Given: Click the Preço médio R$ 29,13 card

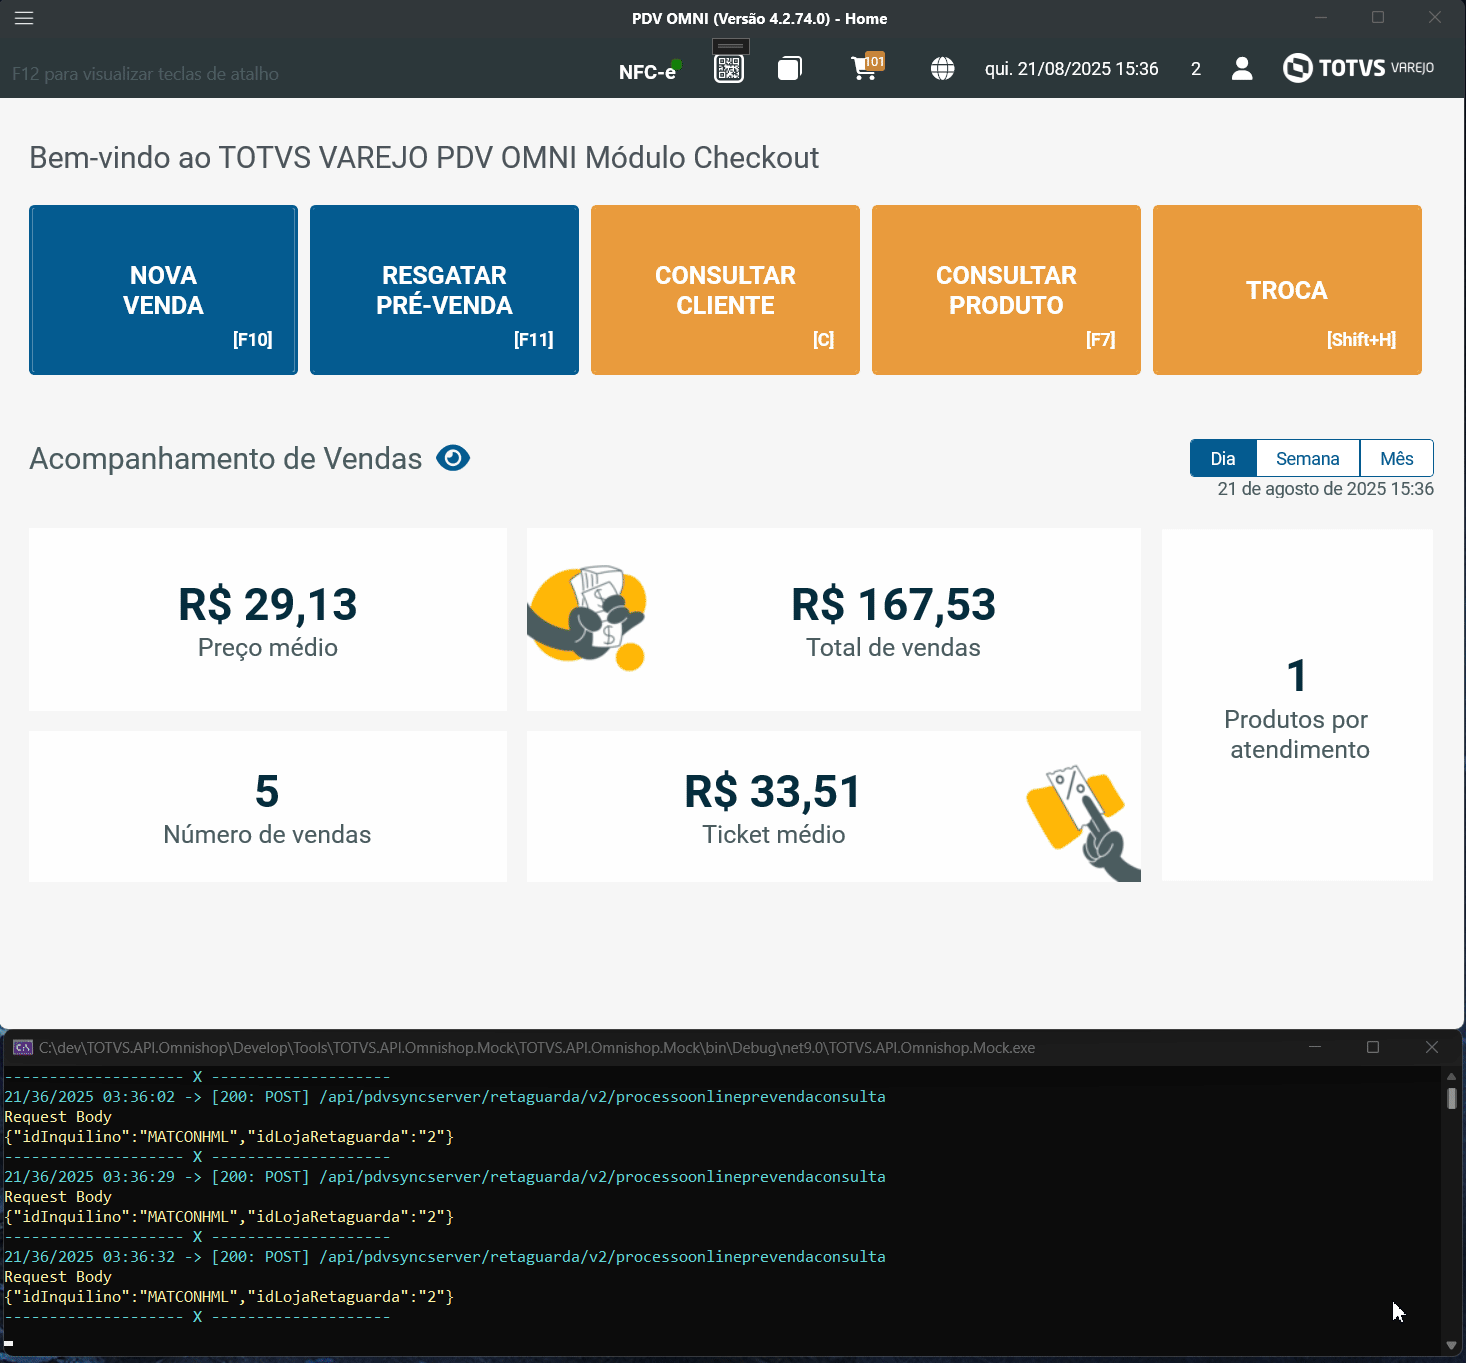Looking at the screenshot, I should 268,619.
